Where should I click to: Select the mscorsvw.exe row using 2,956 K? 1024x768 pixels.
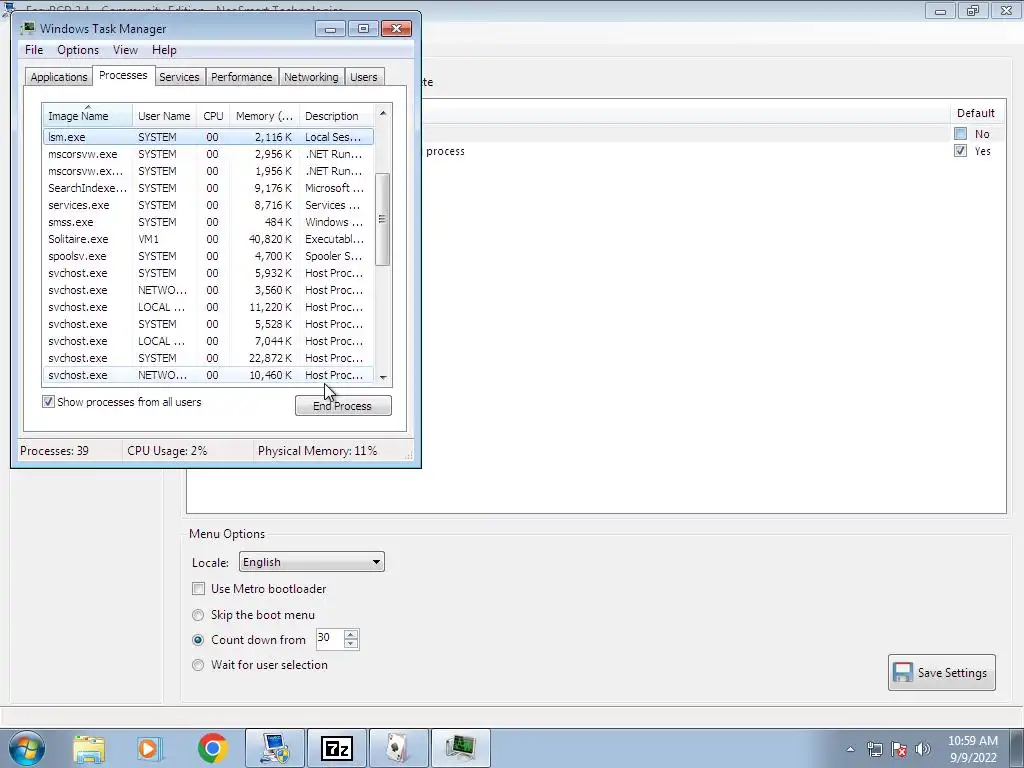[x=208, y=154]
